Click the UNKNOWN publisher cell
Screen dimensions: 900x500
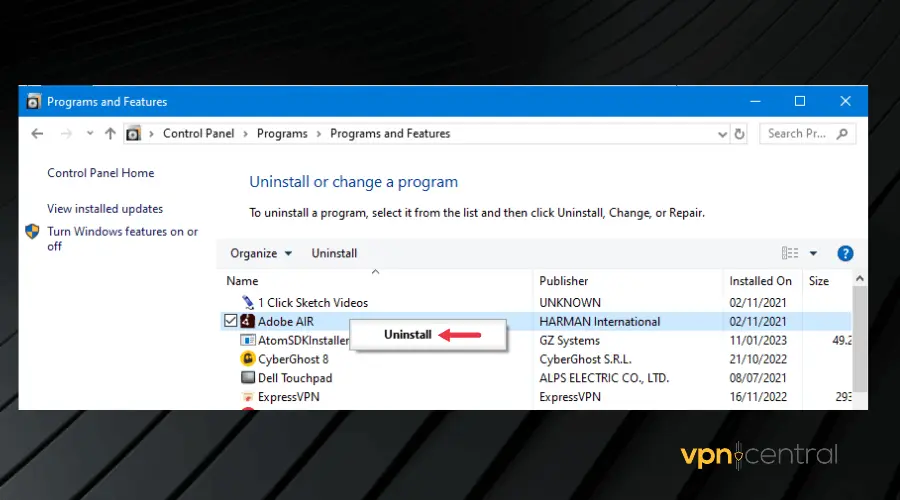tap(570, 303)
